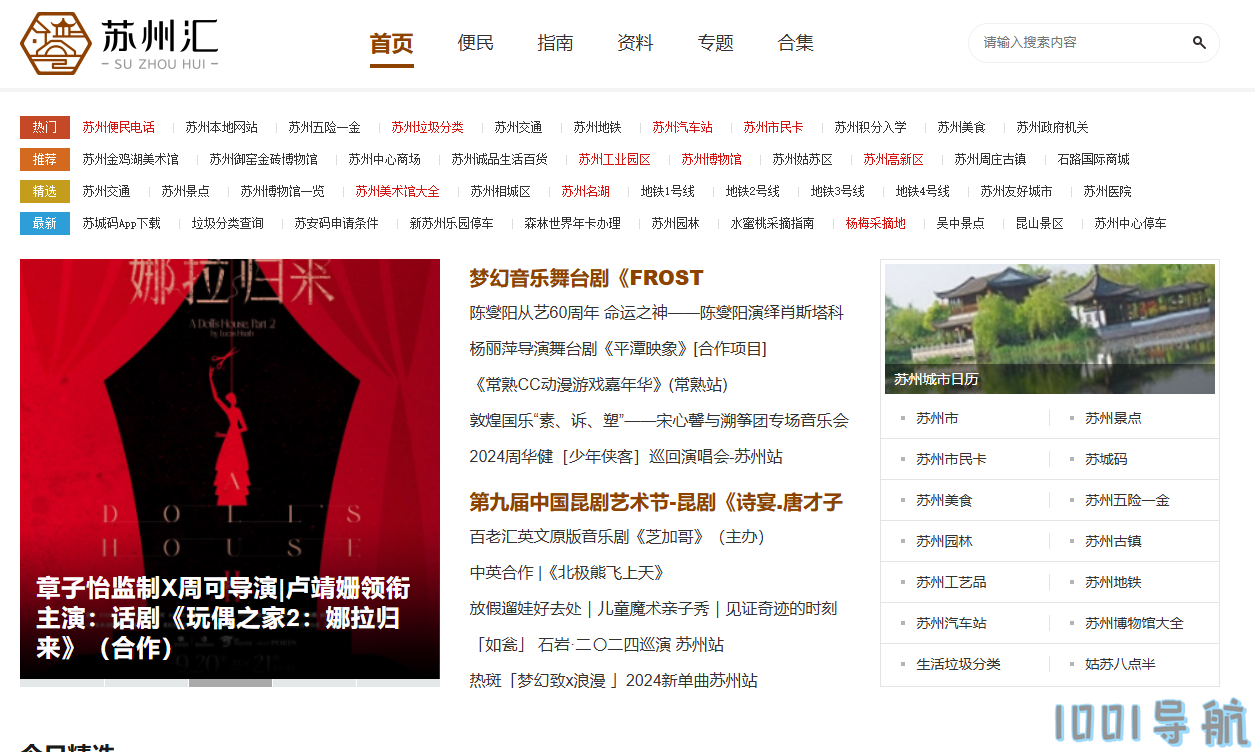
Task: Click the yellow 精选 category tag
Action: [45, 191]
